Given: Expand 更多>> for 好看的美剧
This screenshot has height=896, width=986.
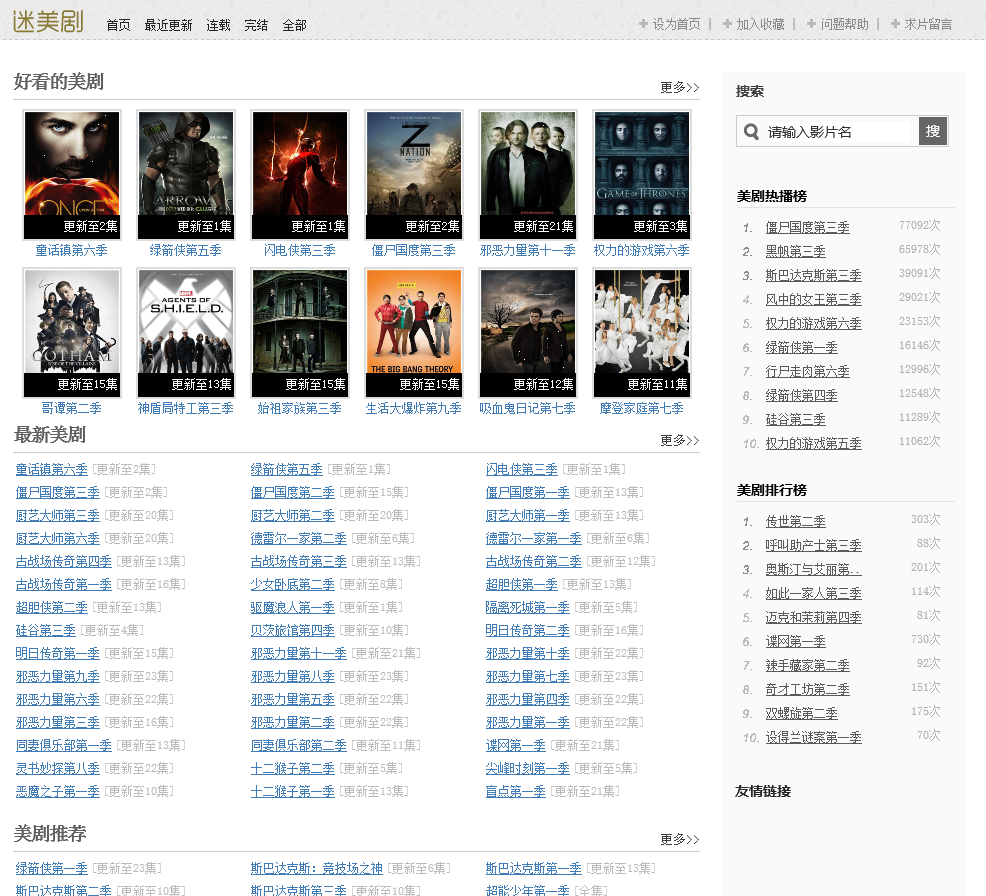Looking at the screenshot, I should pos(679,87).
